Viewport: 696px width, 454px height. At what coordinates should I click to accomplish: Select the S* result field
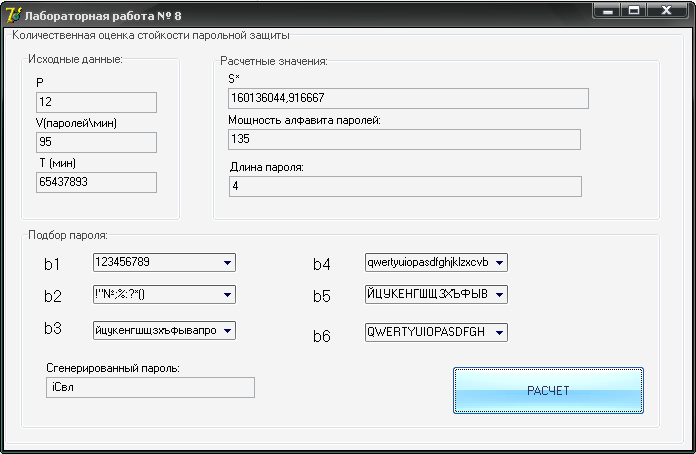click(x=408, y=99)
